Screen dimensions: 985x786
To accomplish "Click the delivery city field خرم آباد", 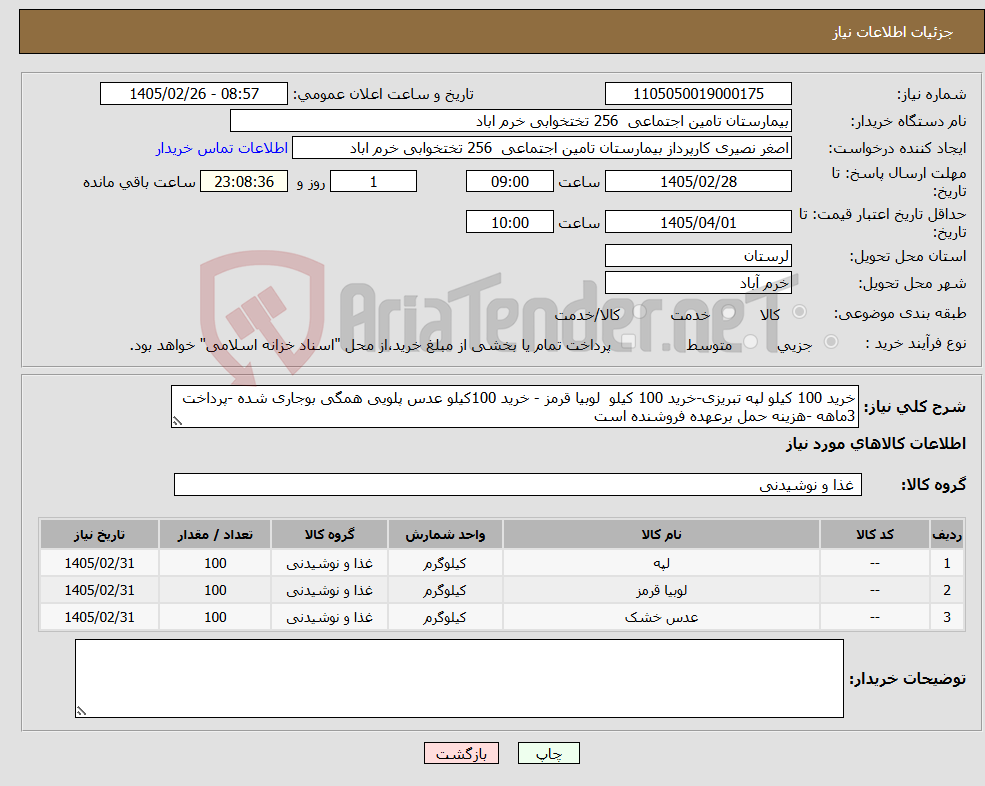I will tap(698, 283).
